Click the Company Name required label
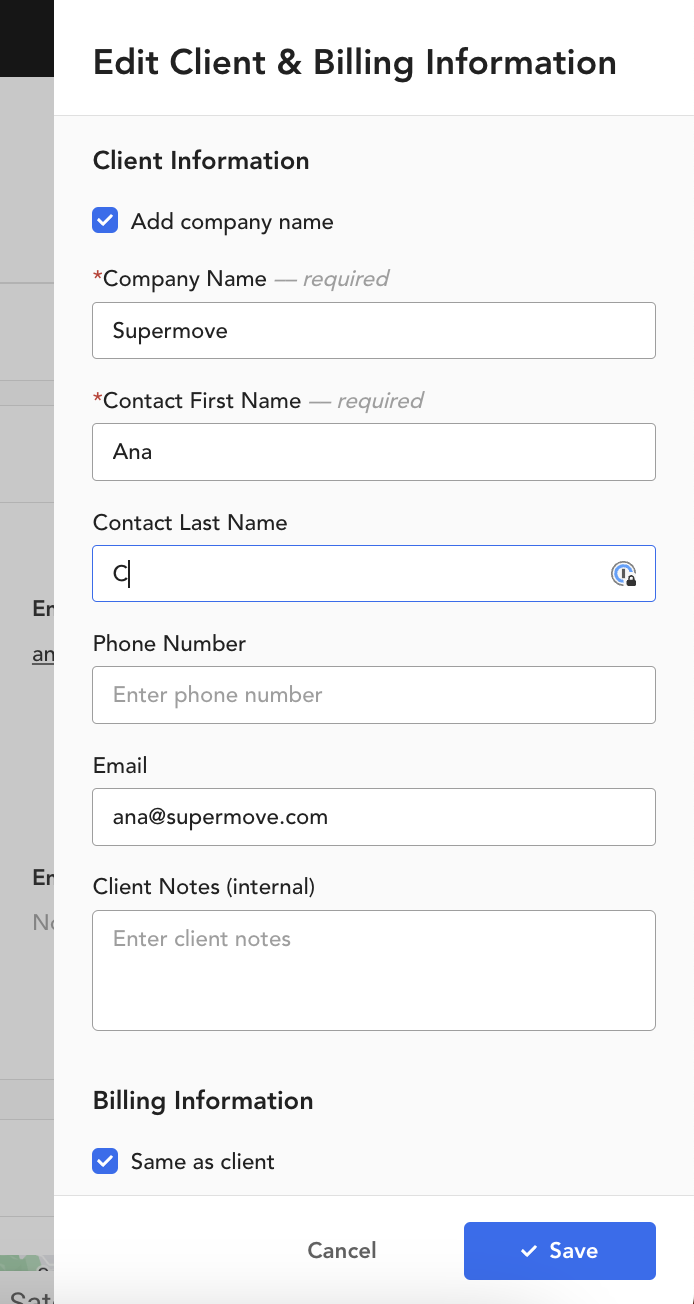 pos(241,279)
